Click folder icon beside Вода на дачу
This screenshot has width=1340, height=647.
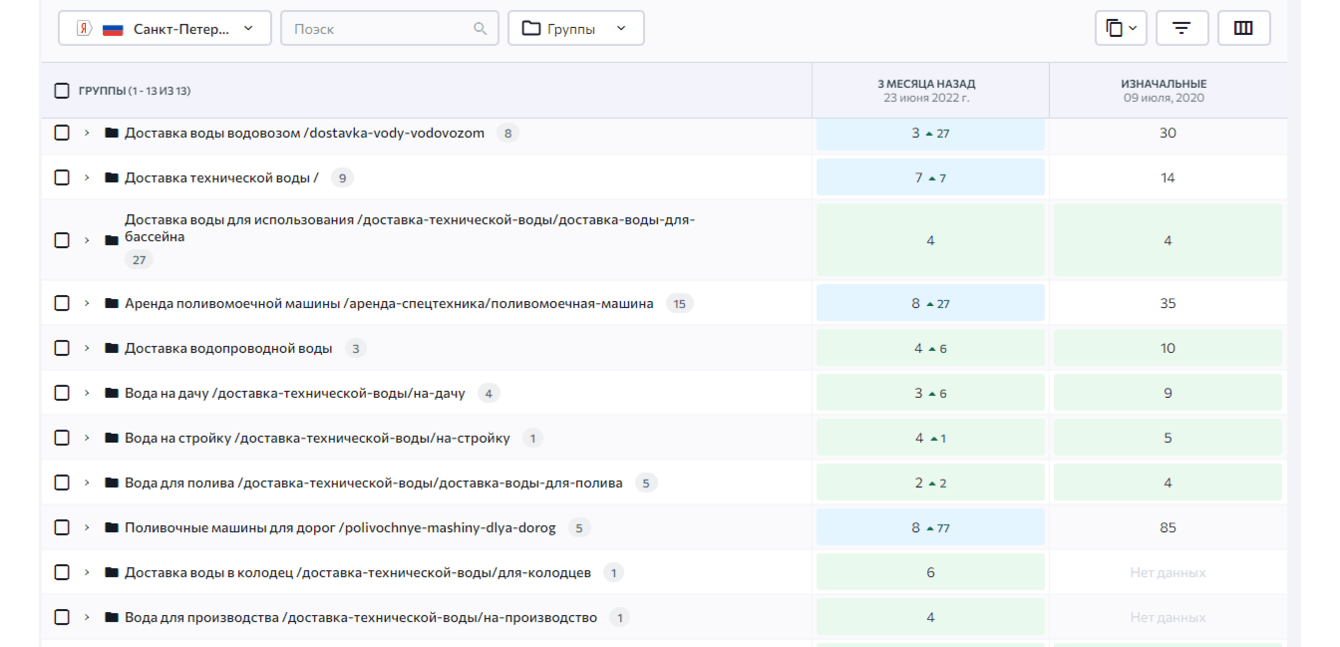pyautogui.click(x=111, y=393)
